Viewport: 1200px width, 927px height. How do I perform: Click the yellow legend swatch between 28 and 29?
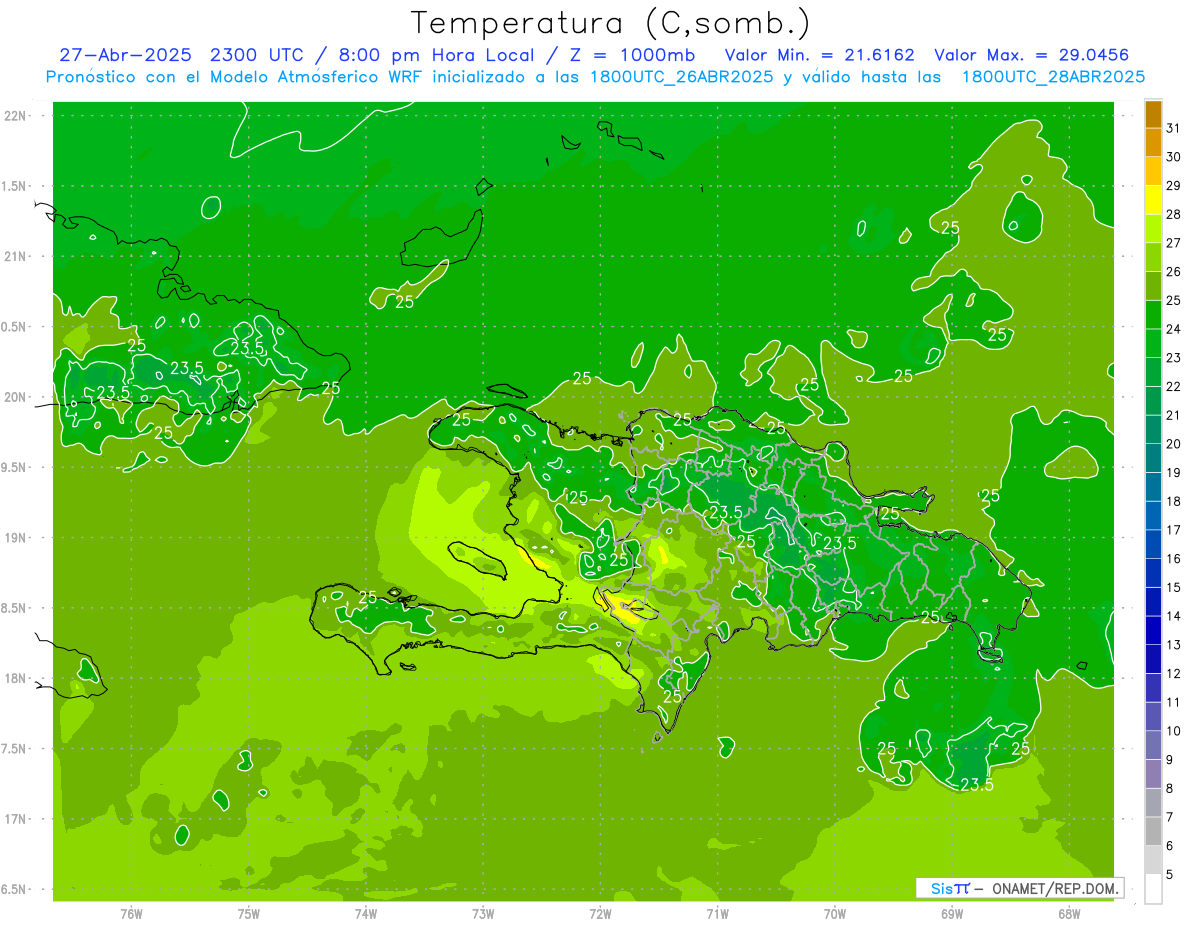(1153, 200)
